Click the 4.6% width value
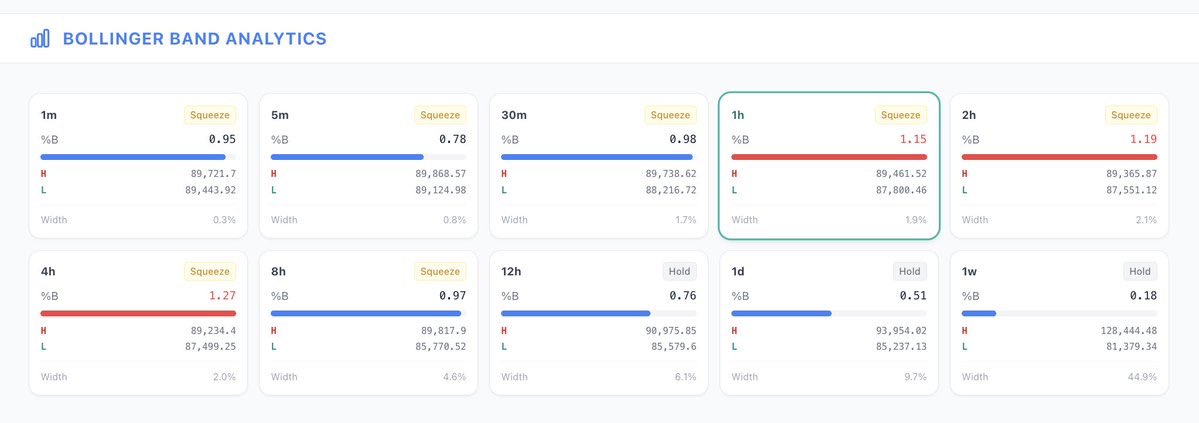1199x423 pixels. pyautogui.click(x=455, y=376)
